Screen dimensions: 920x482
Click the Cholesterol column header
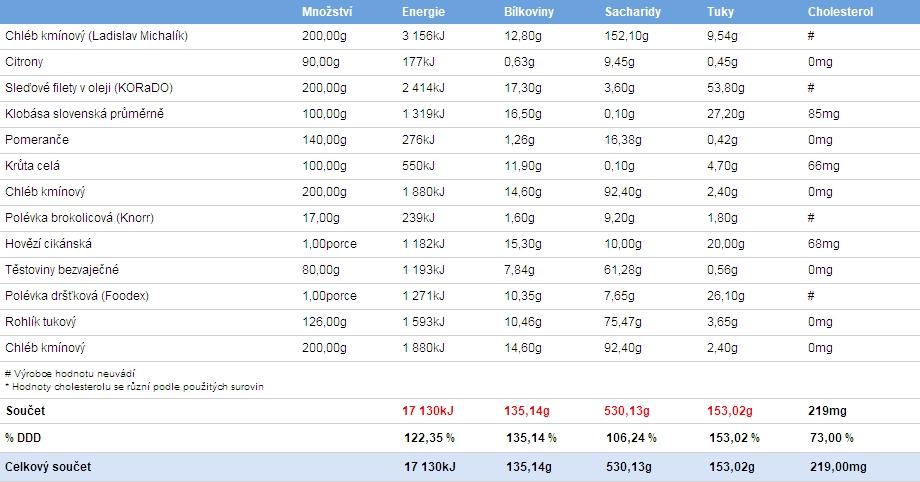coord(840,12)
